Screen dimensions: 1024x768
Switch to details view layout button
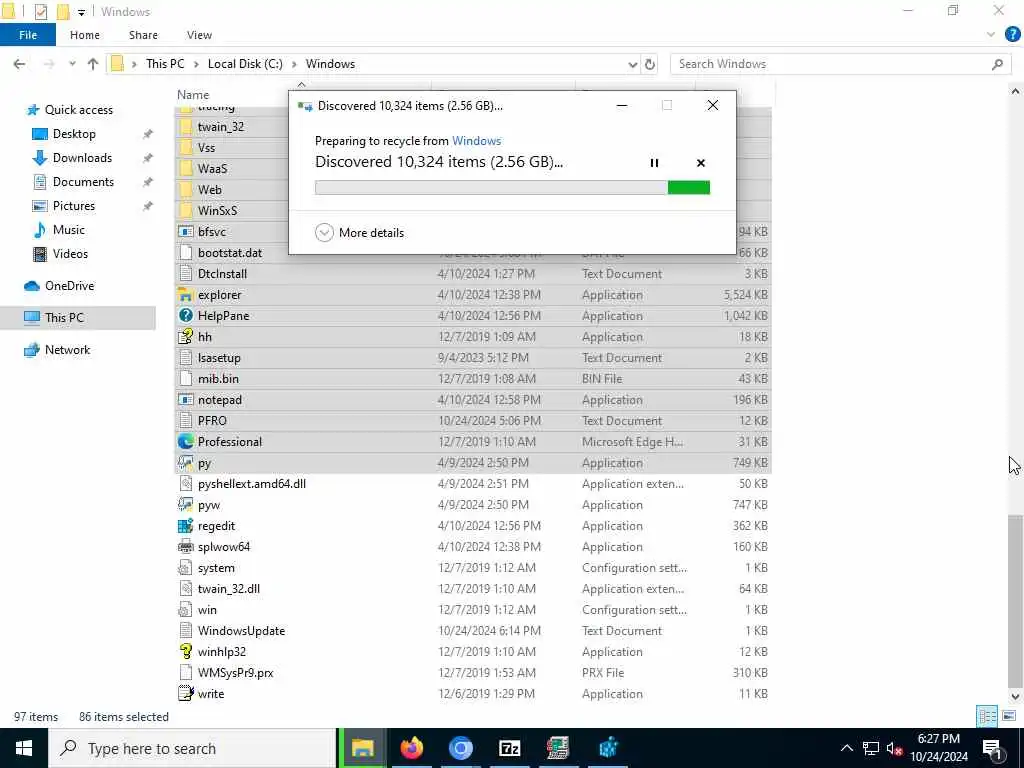(987, 716)
